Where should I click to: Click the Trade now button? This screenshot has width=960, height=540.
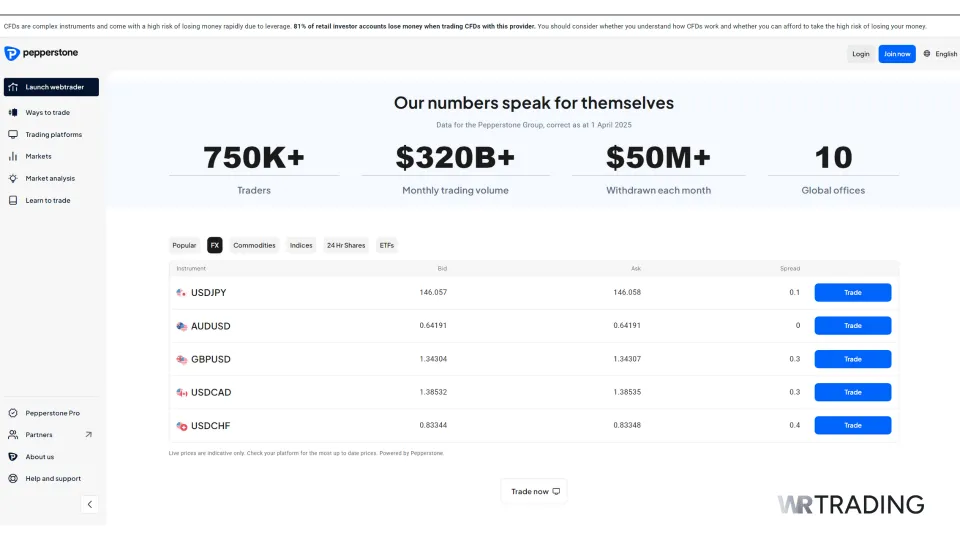tap(535, 491)
